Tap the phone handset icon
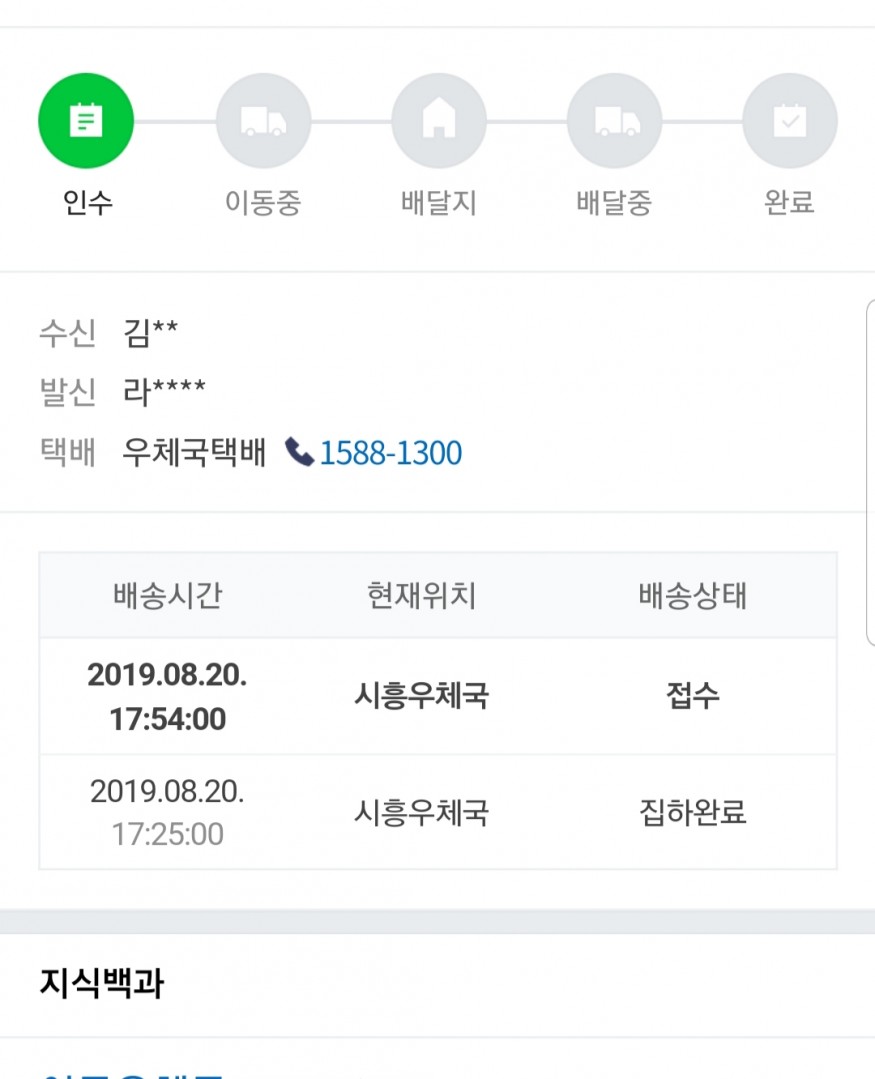 (x=299, y=452)
